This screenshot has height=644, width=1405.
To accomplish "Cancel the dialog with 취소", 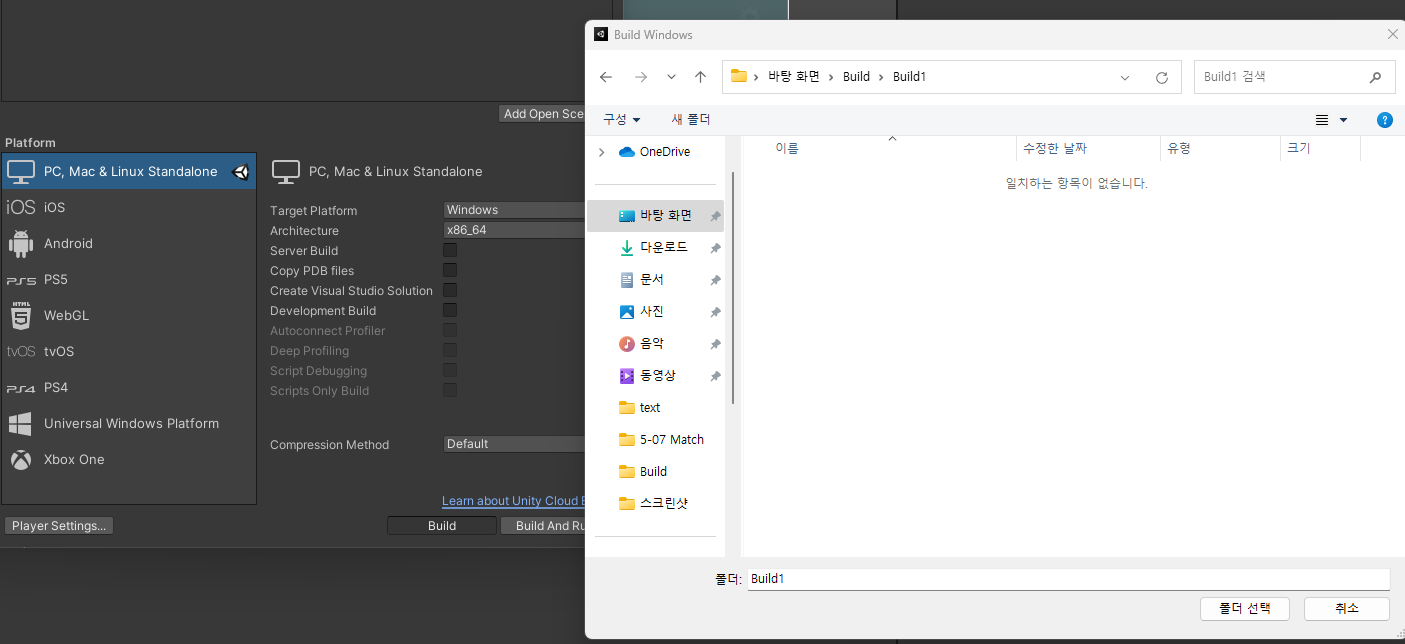I will coord(1346,609).
